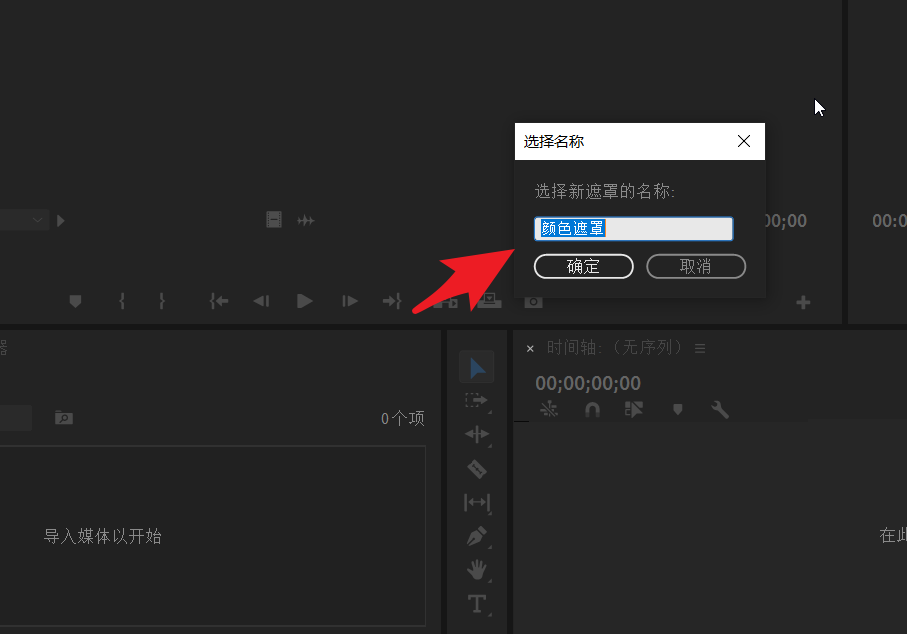Select the Razor tool
Screen dimensions: 907x634
tap(477, 468)
